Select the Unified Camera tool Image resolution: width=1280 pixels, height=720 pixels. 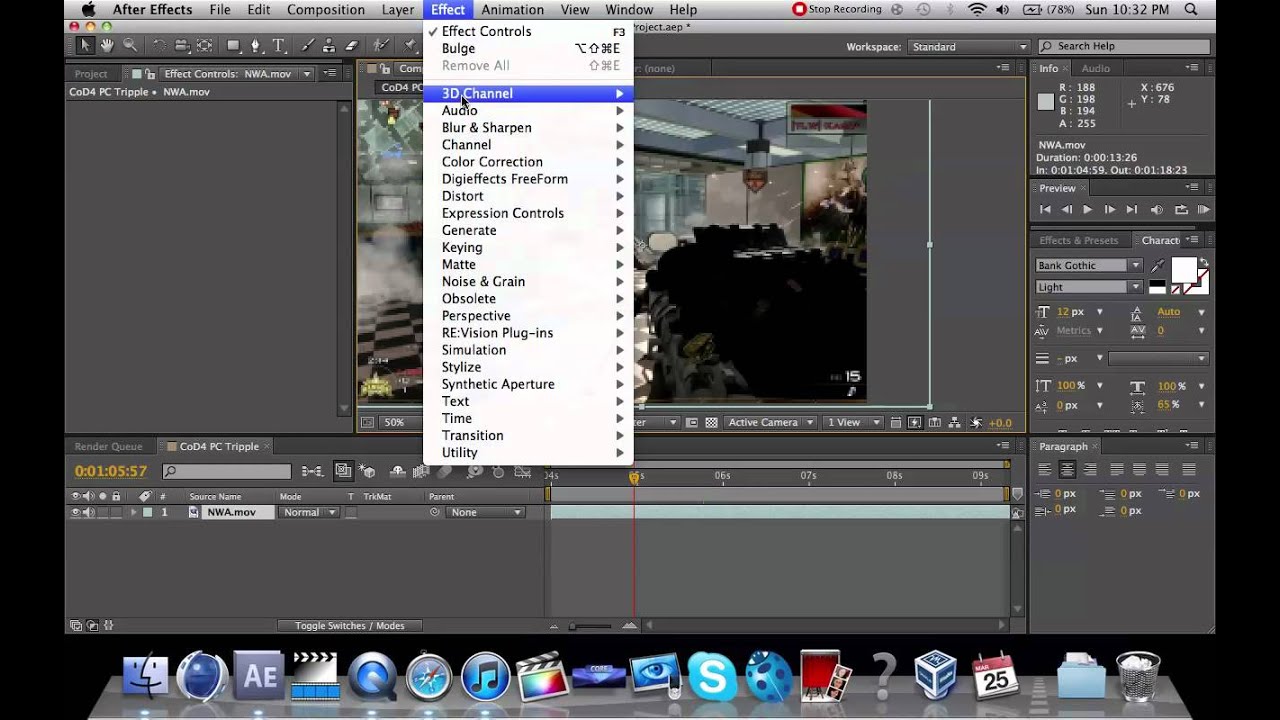pos(182,46)
